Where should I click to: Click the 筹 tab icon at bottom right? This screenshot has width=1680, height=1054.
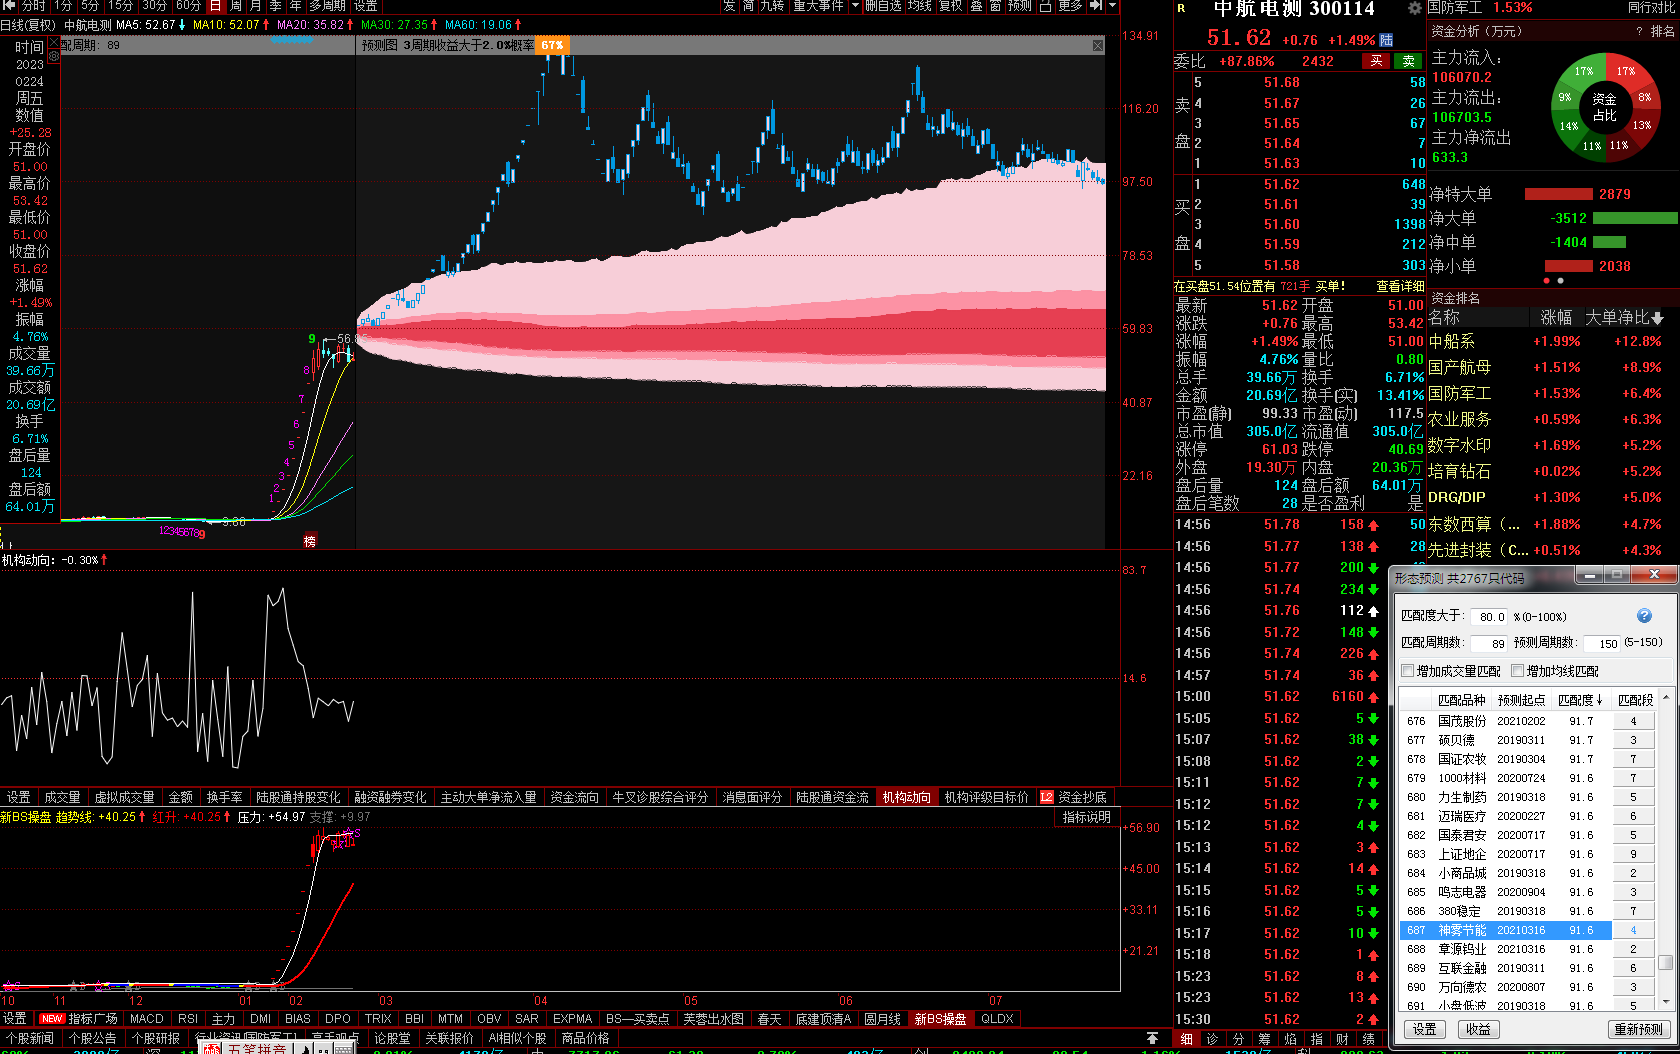point(1264,1039)
